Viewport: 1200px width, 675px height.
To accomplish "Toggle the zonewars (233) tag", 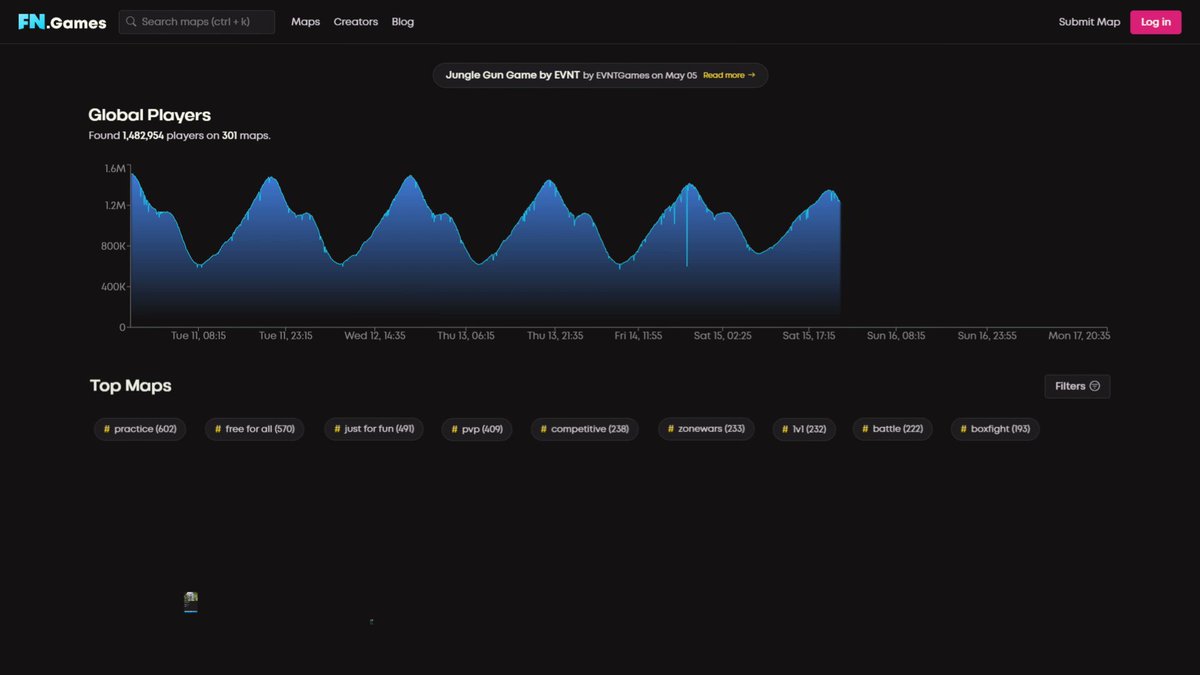I will coord(706,429).
